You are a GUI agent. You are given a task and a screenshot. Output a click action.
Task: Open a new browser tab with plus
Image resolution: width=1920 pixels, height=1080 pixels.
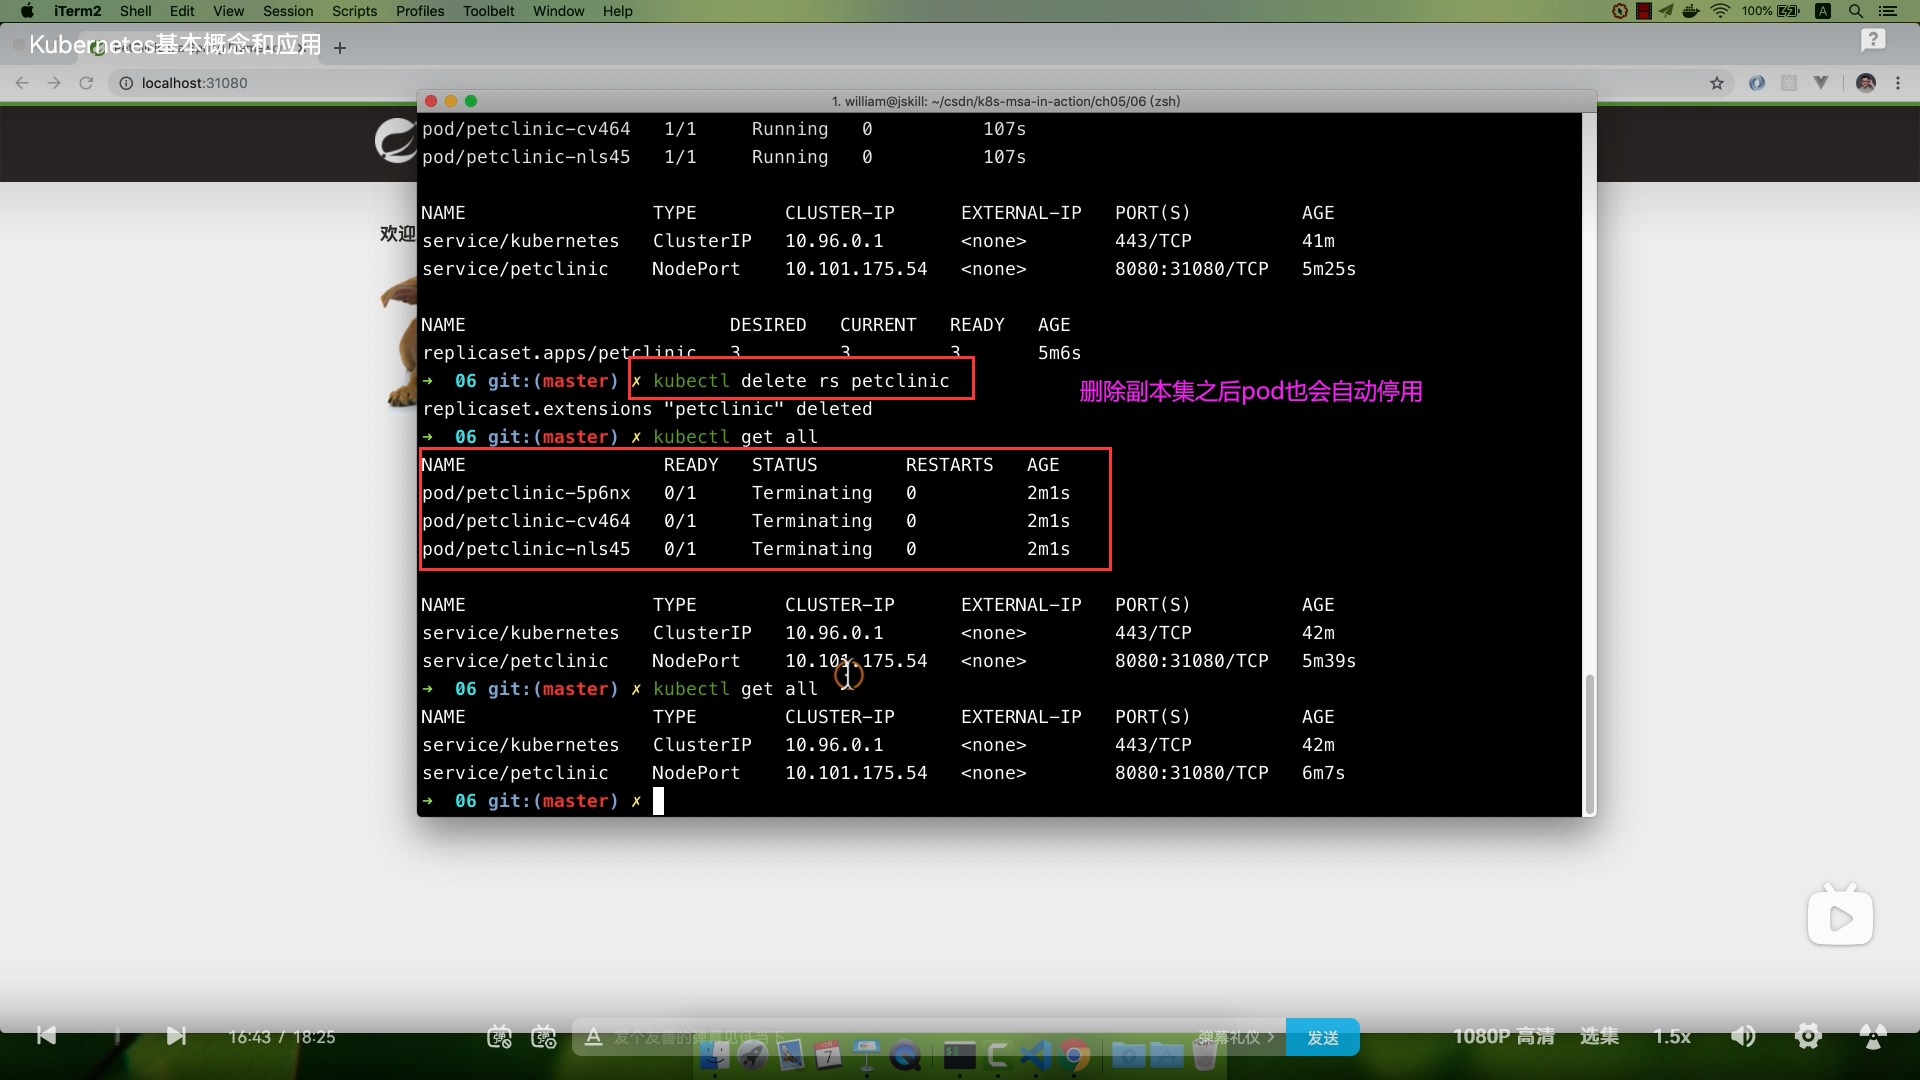[340, 47]
